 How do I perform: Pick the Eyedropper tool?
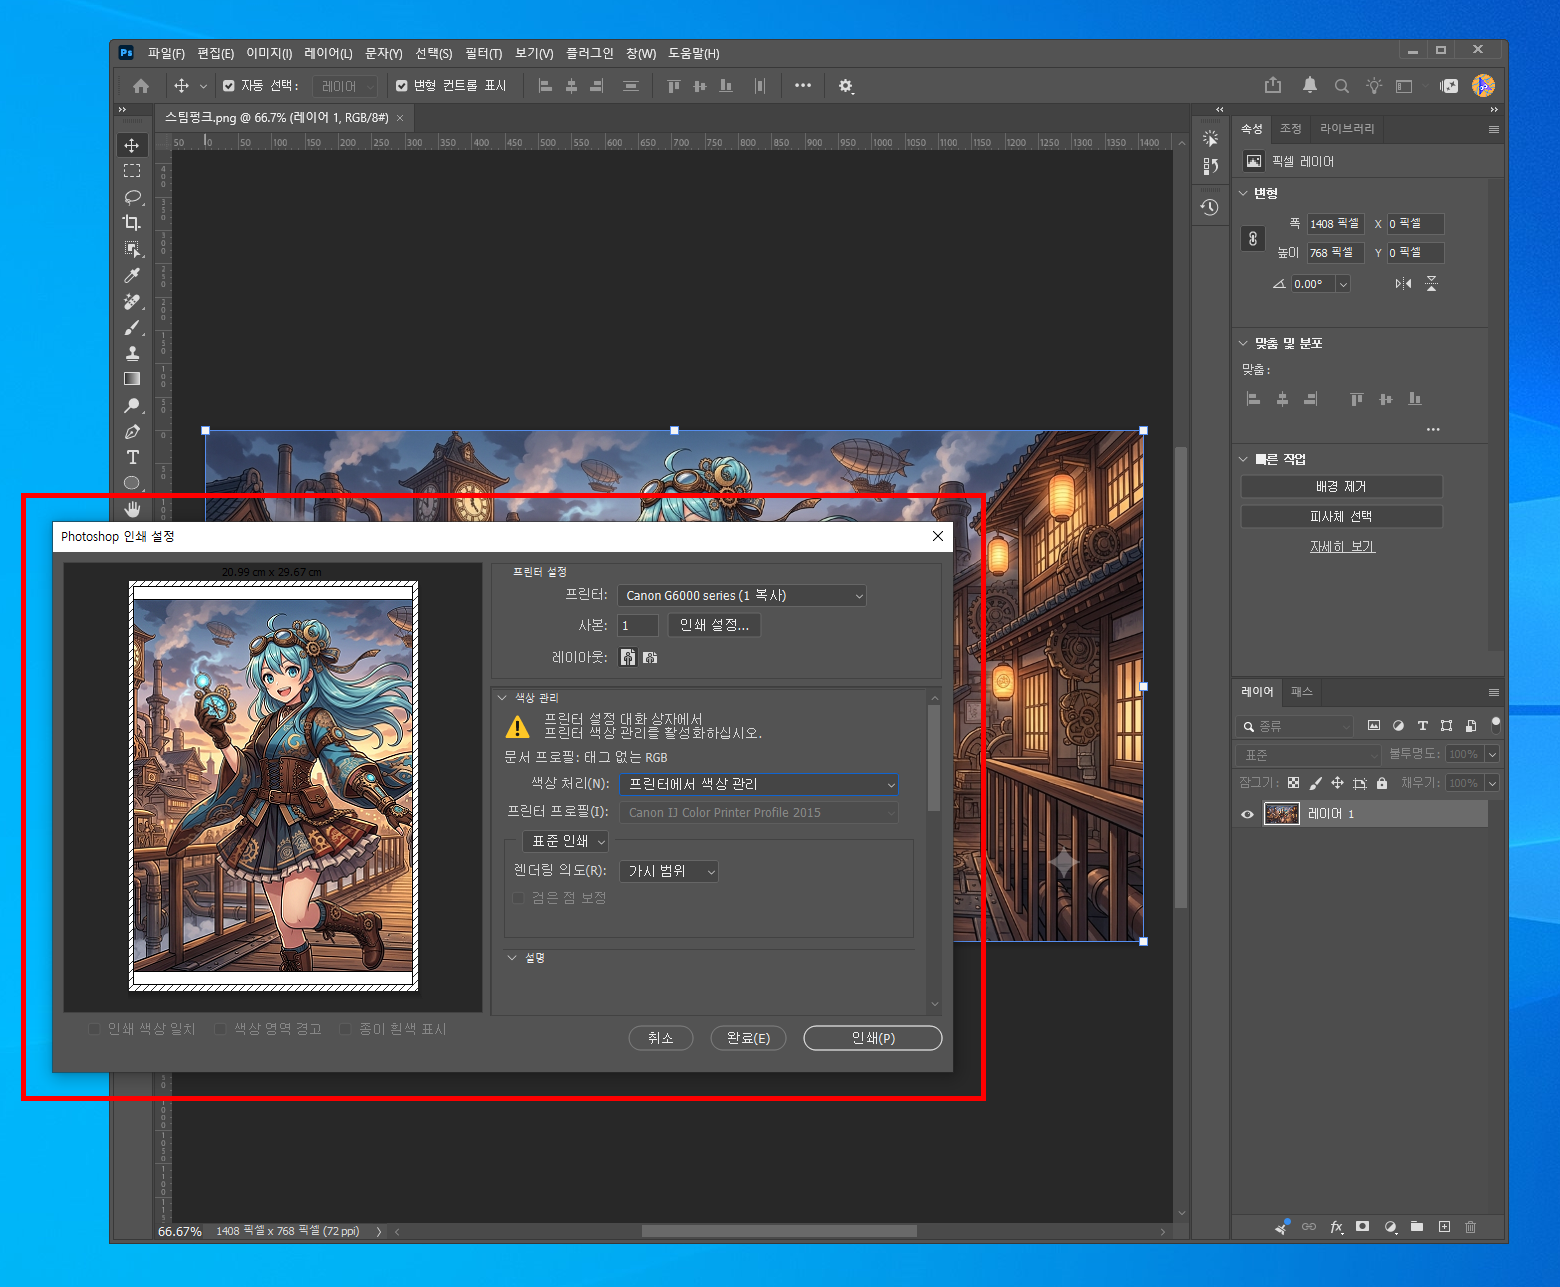(x=132, y=275)
